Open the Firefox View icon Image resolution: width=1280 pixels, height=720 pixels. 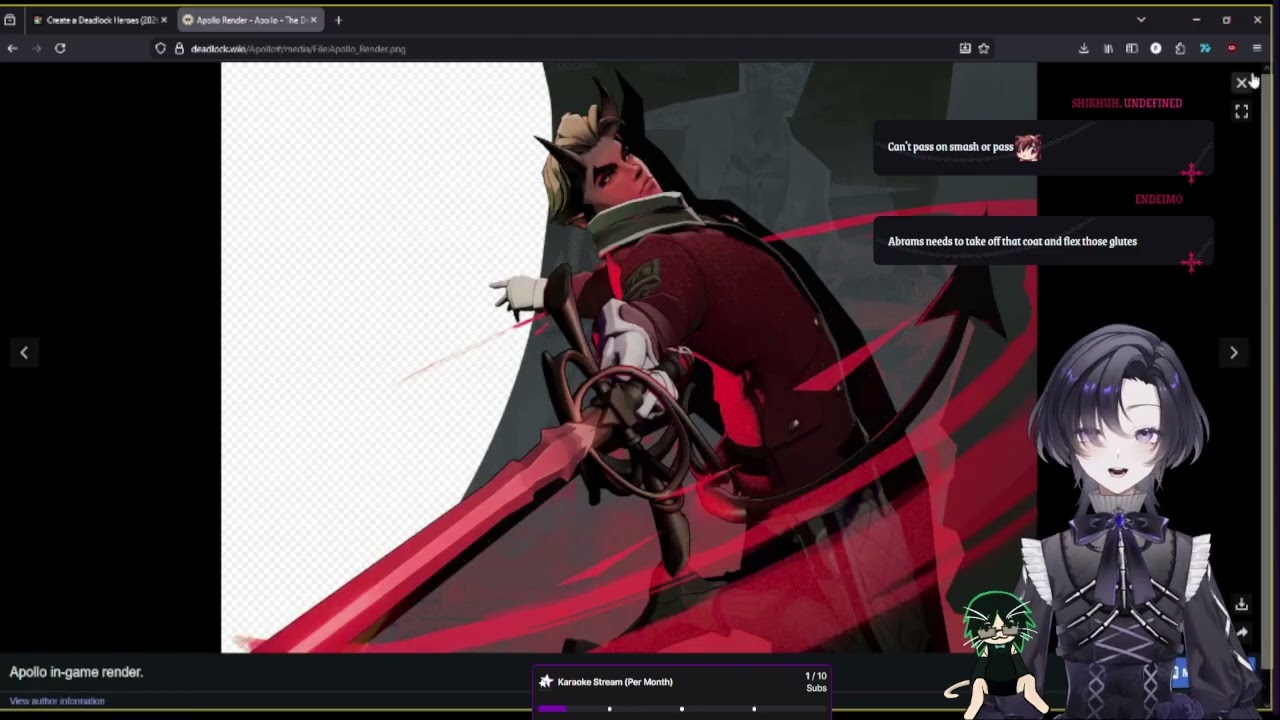(x=10, y=20)
